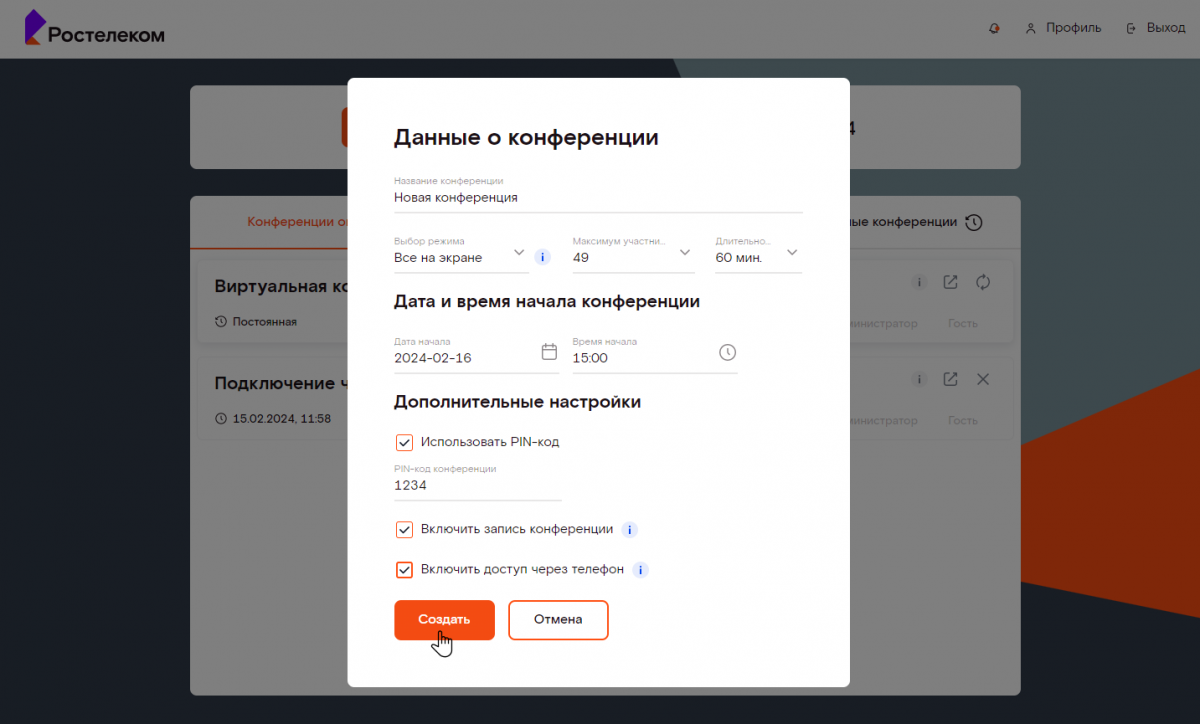Click info icon beside conference recording option
The image size is (1200, 724).
click(x=630, y=530)
